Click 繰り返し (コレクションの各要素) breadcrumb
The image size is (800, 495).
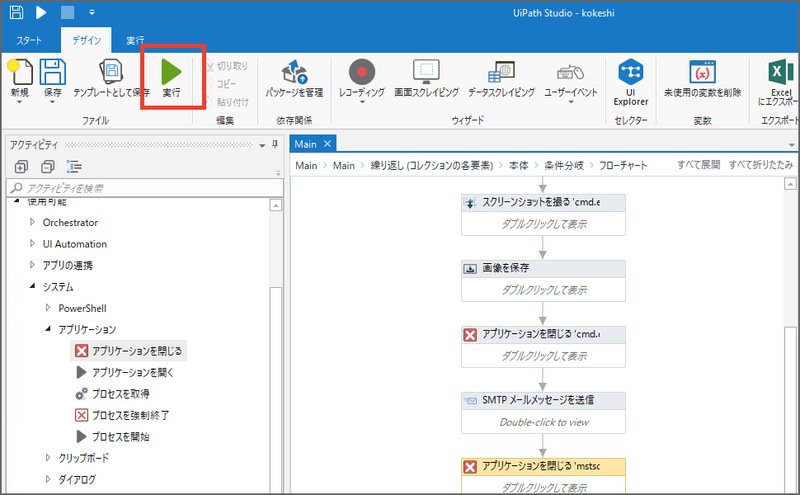pyautogui.click(x=432, y=165)
